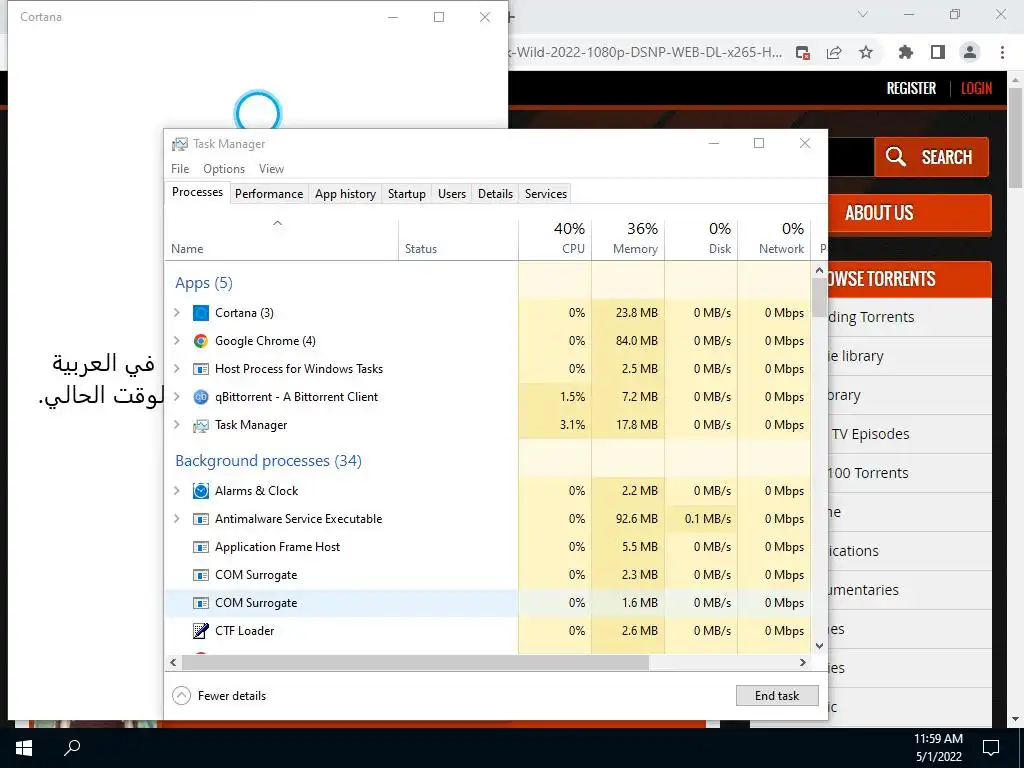This screenshot has width=1024, height=768.
Task: Open Chrome extensions puzzle icon
Action: tap(905, 52)
